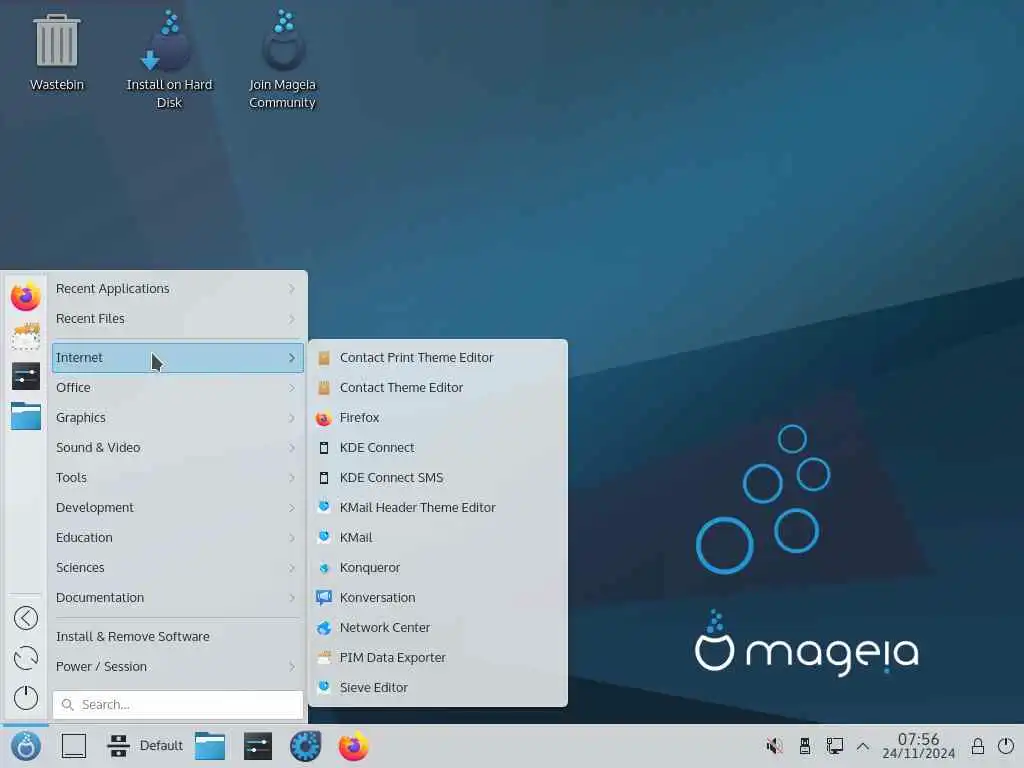The height and width of the screenshot is (768, 1024).
Task: Open software install favorite below Firefox in sidebar
Action: [25, 336]
